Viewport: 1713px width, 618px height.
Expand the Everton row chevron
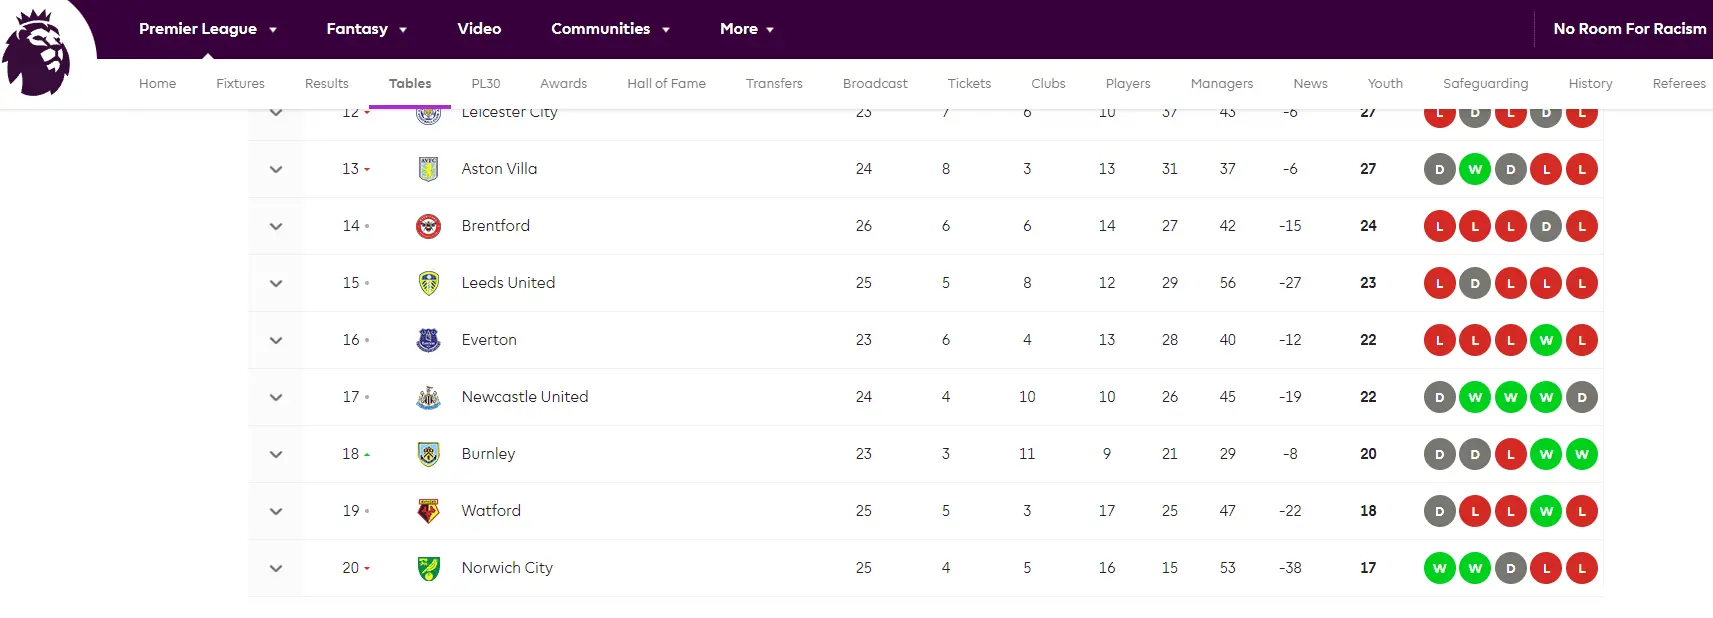point(276,340)
